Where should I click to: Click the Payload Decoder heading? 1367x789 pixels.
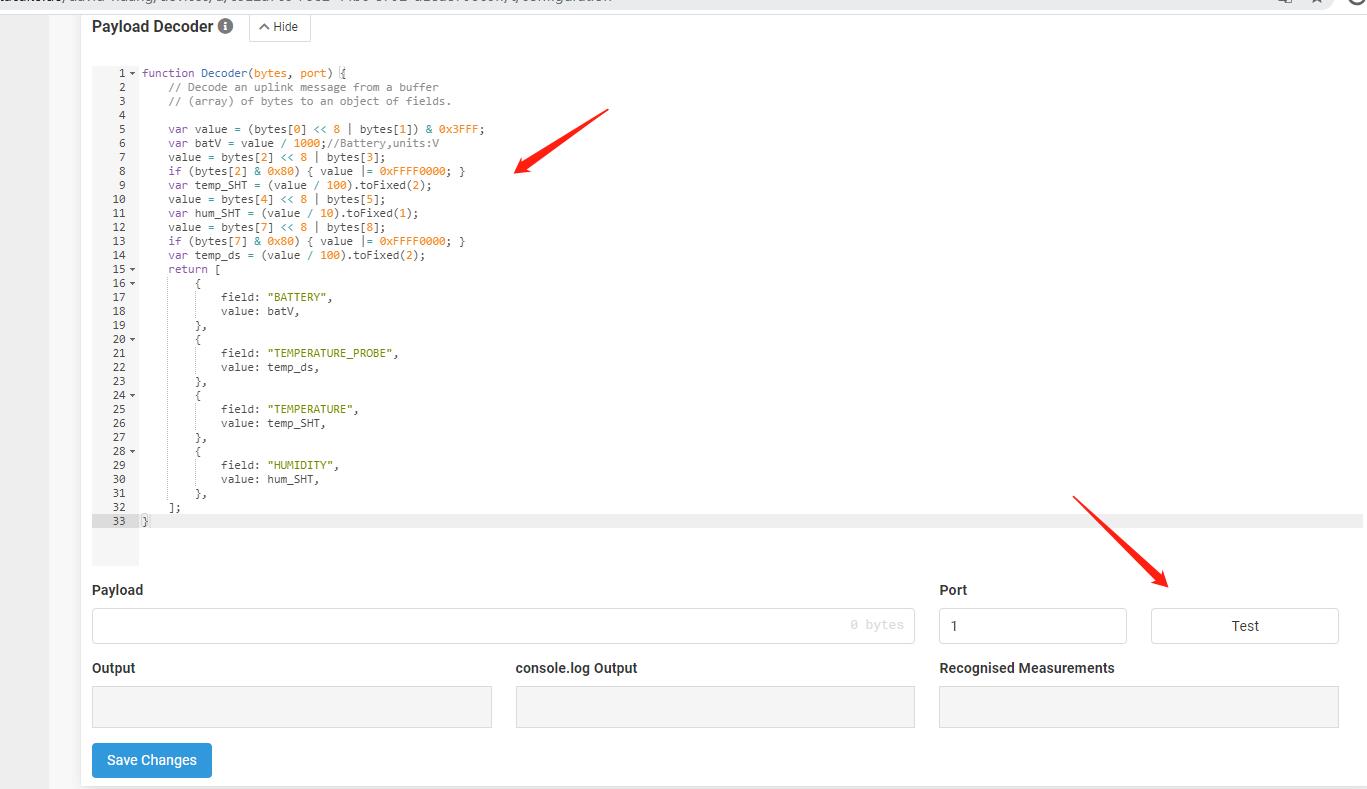click(152, 26)
